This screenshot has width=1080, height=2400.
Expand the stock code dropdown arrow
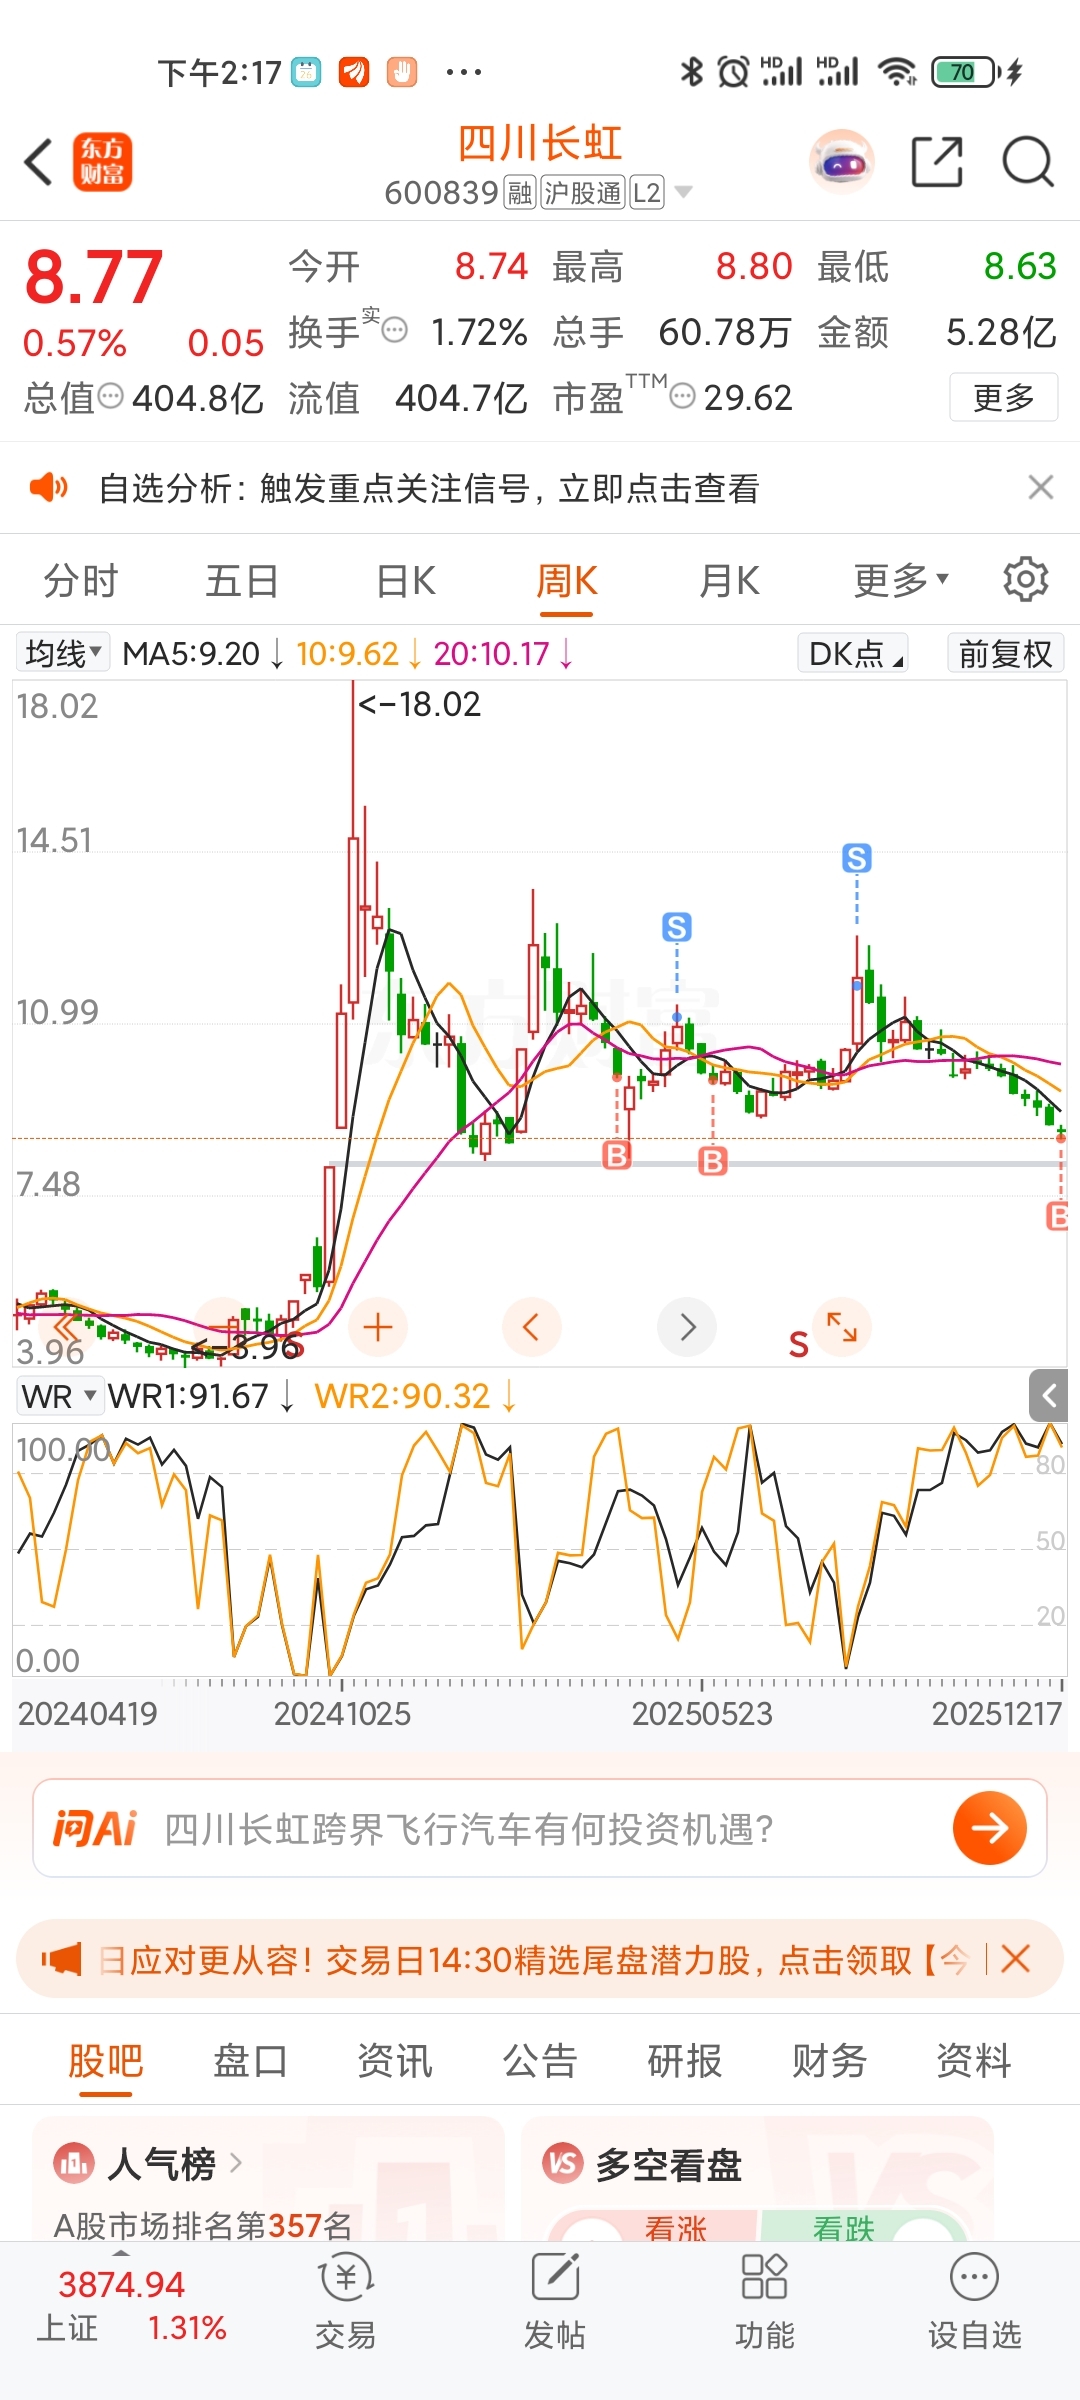click(684, 192)
